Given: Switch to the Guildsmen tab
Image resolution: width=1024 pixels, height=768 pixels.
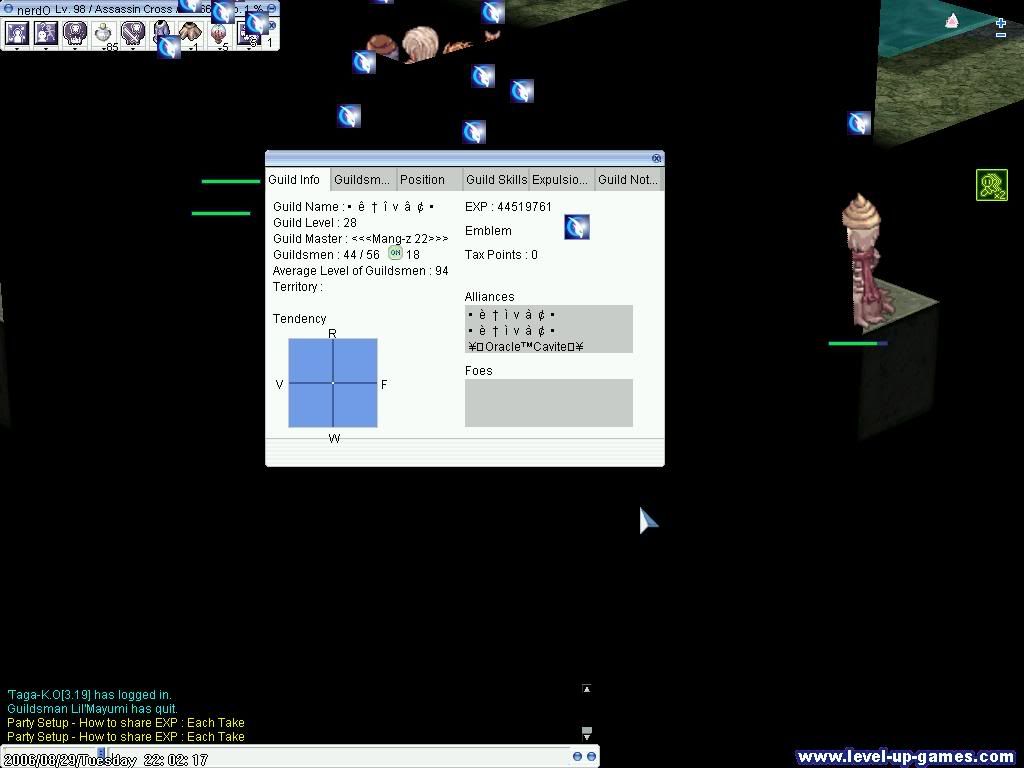Looking at the screenshot, I should 362,180.
